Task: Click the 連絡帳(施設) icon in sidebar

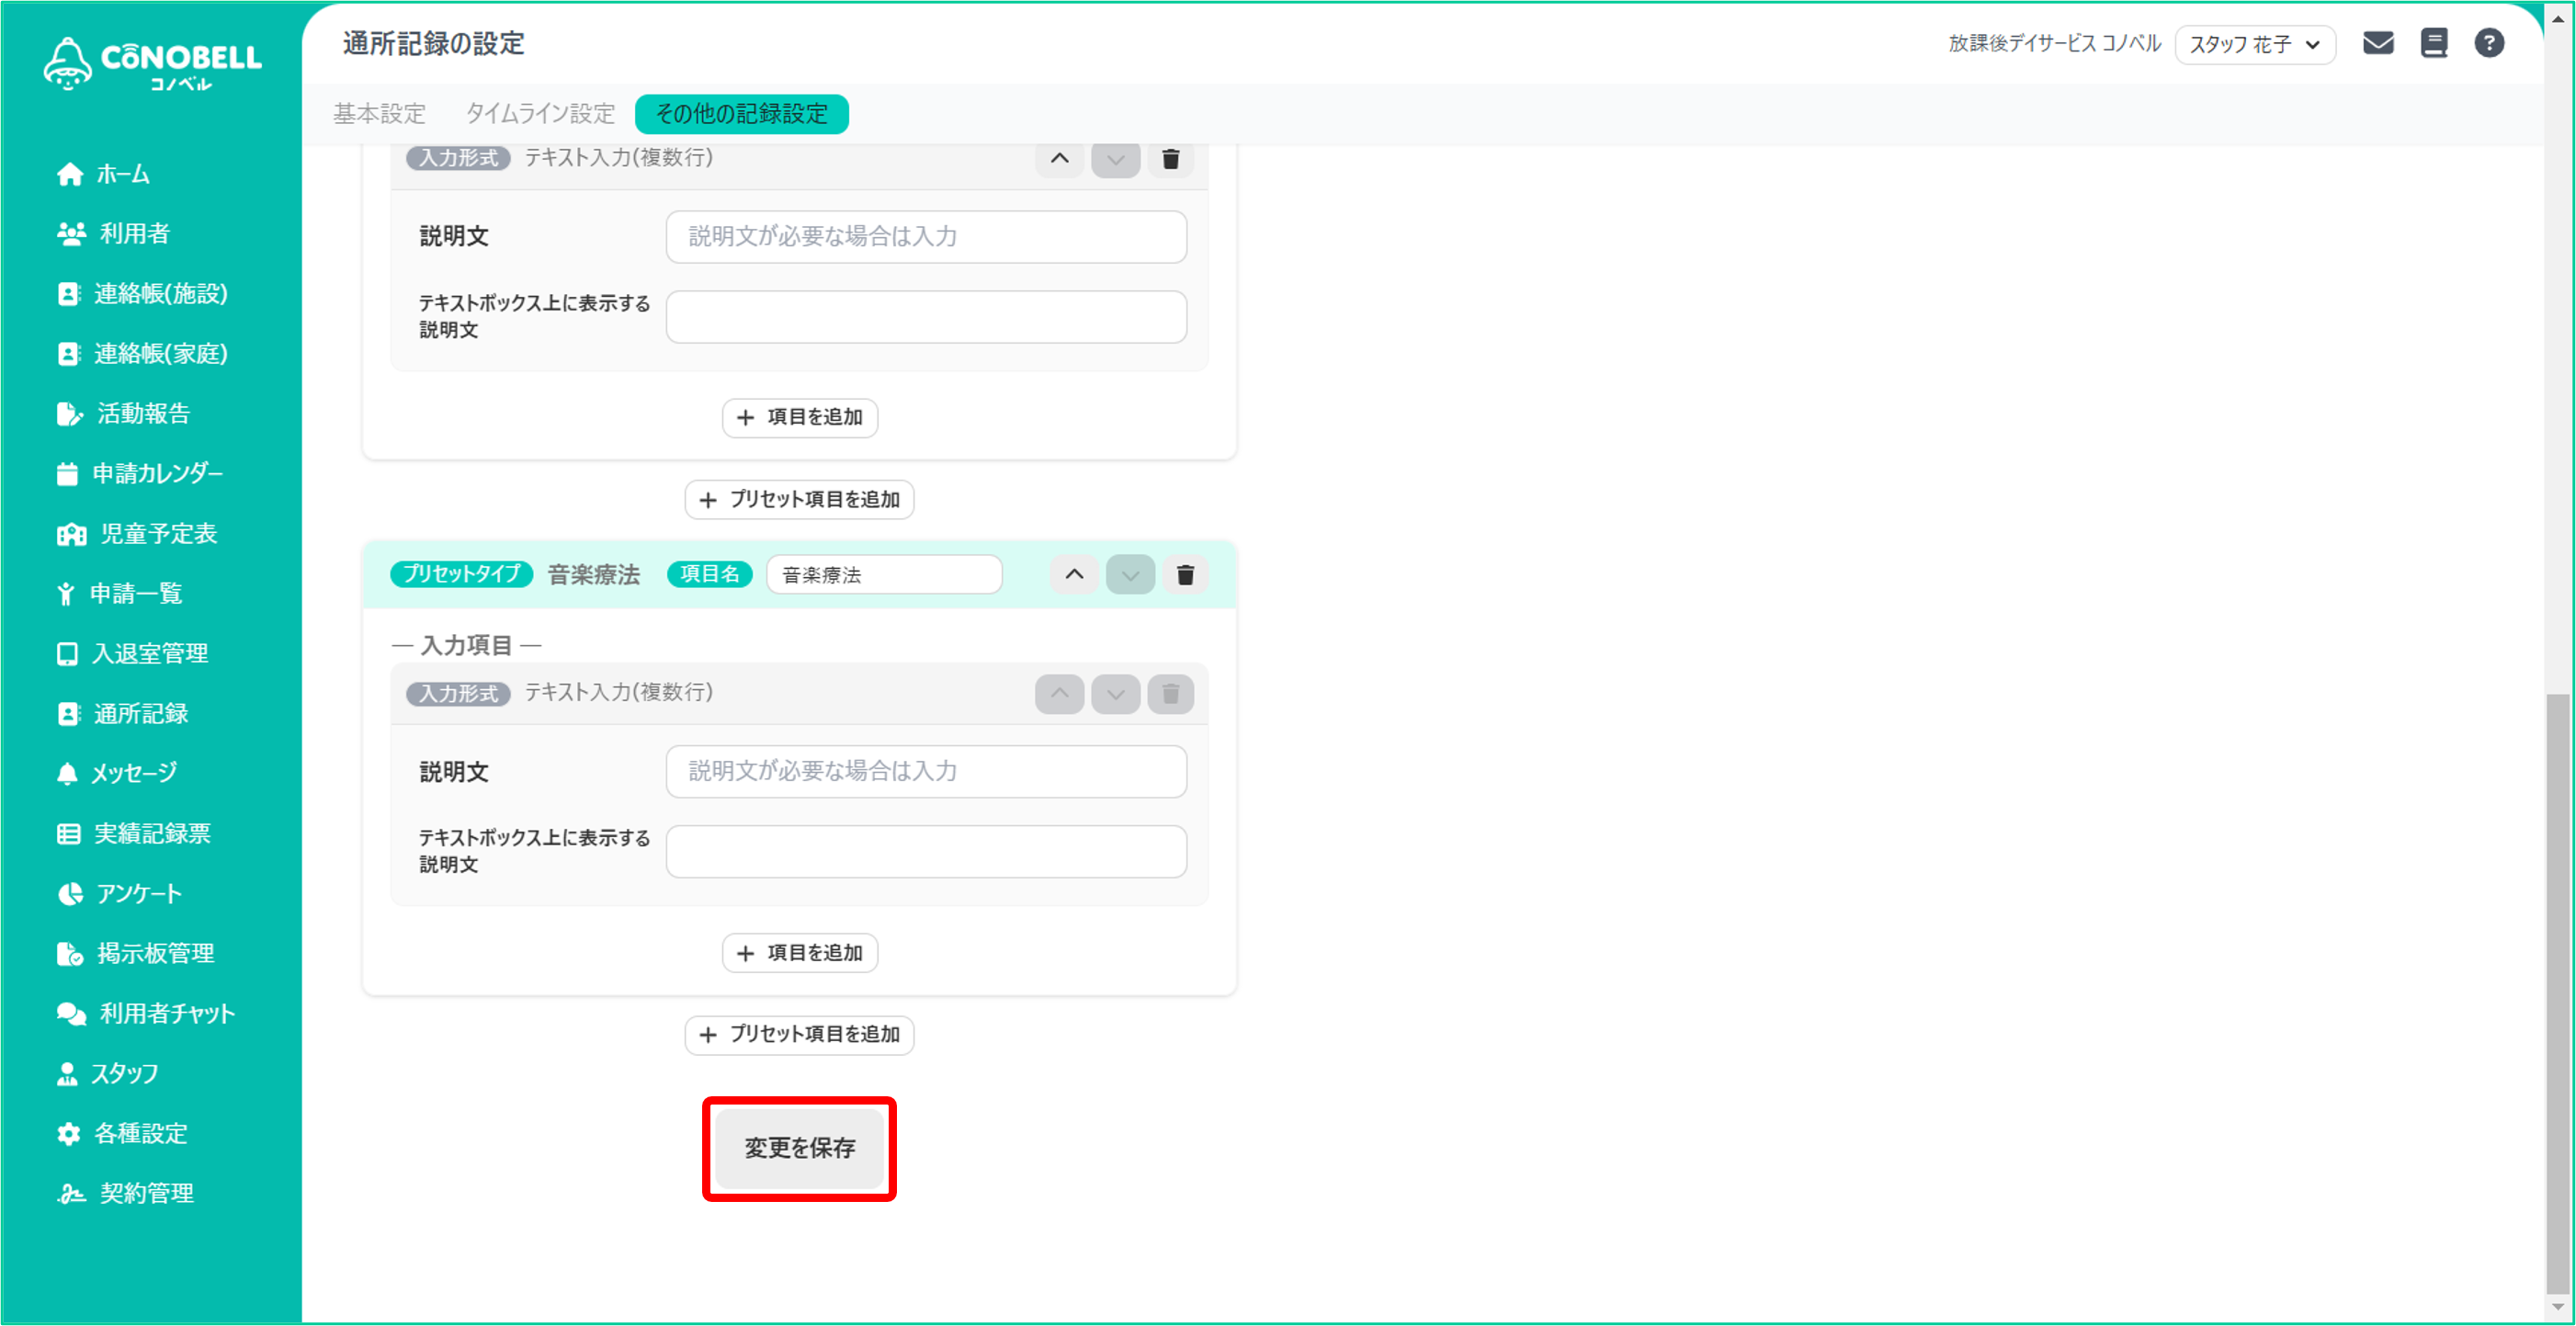Action: 68,294
